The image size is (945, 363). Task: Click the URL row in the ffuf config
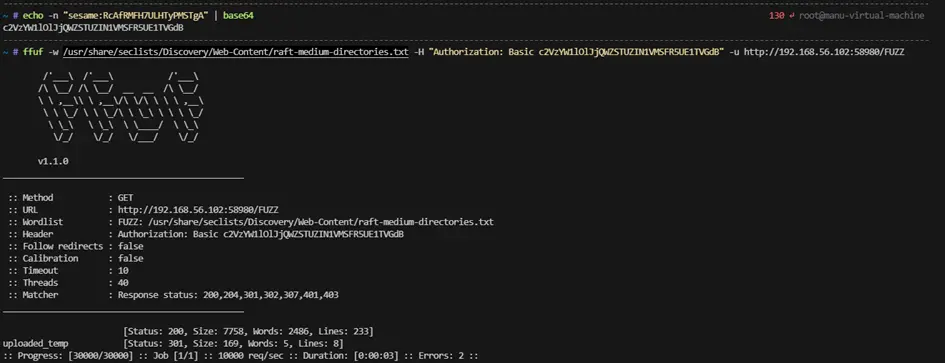143,210
